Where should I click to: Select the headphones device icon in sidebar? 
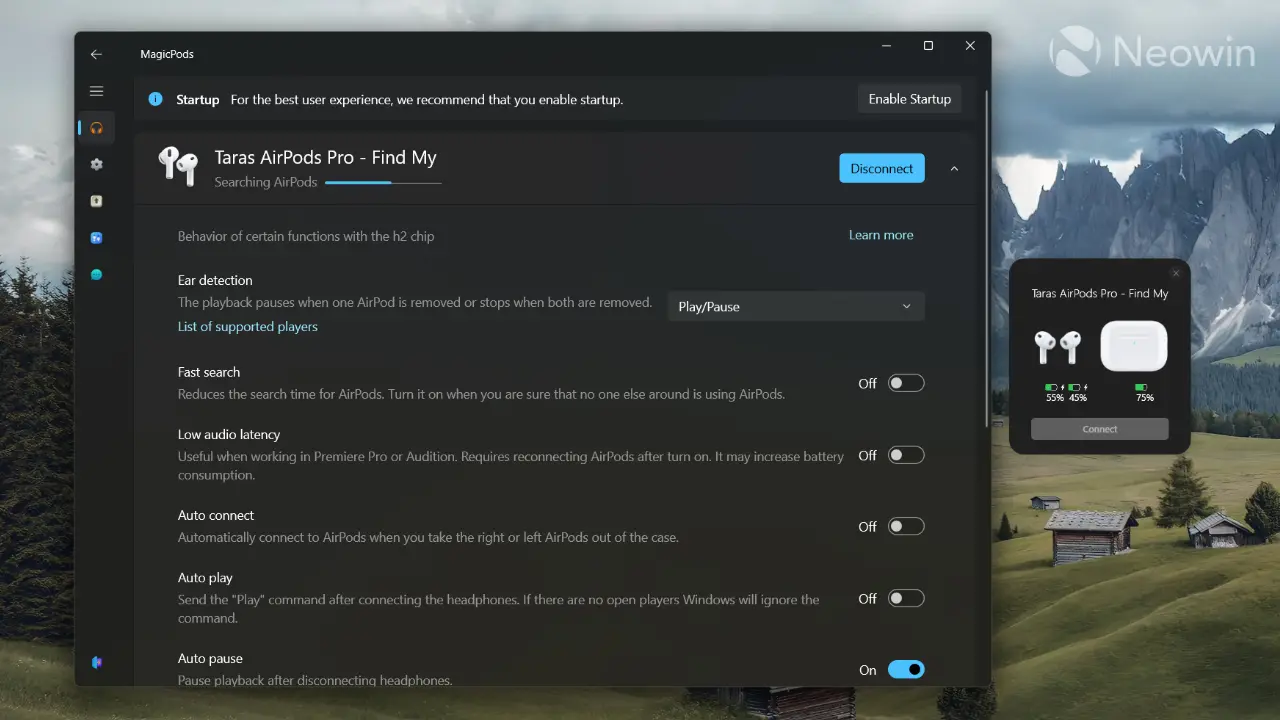96,127
